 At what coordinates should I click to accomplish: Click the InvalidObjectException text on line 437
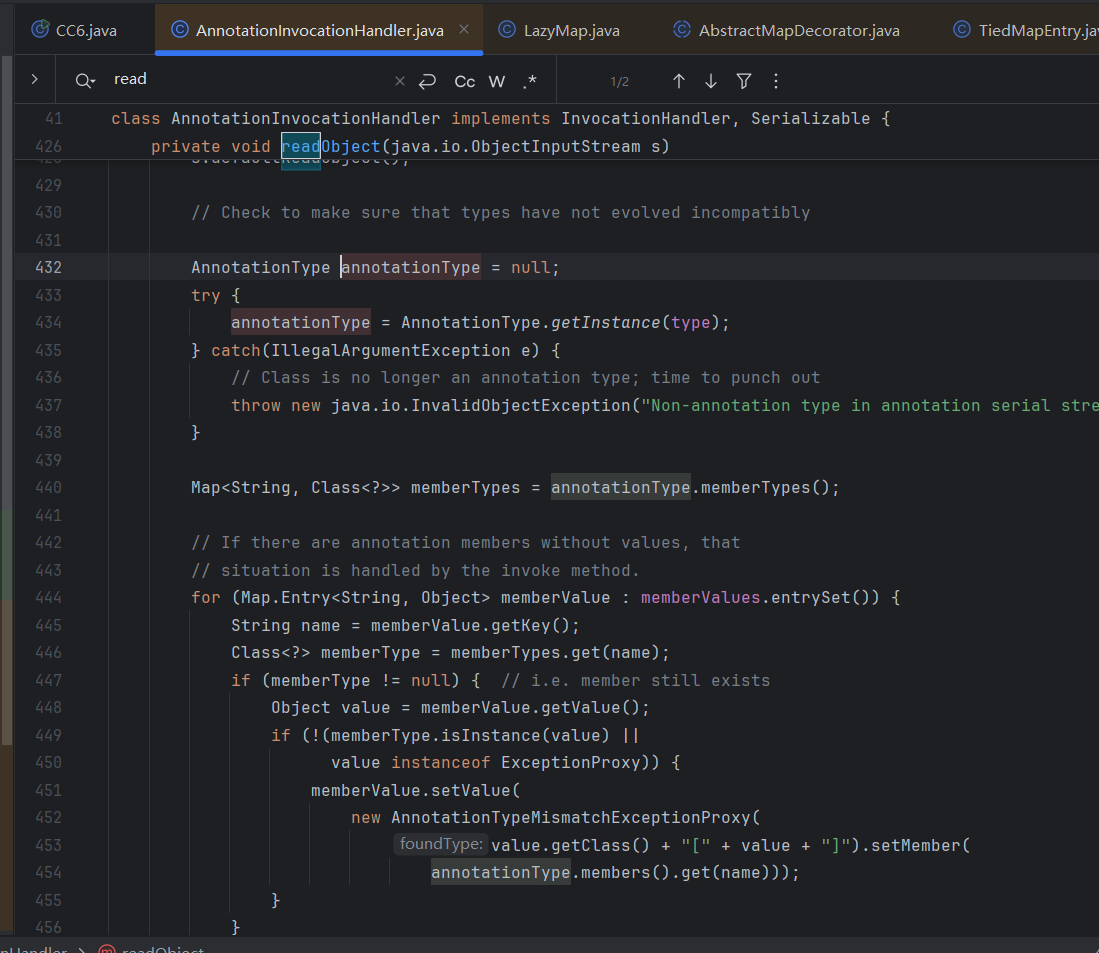[x=521, y=406]
